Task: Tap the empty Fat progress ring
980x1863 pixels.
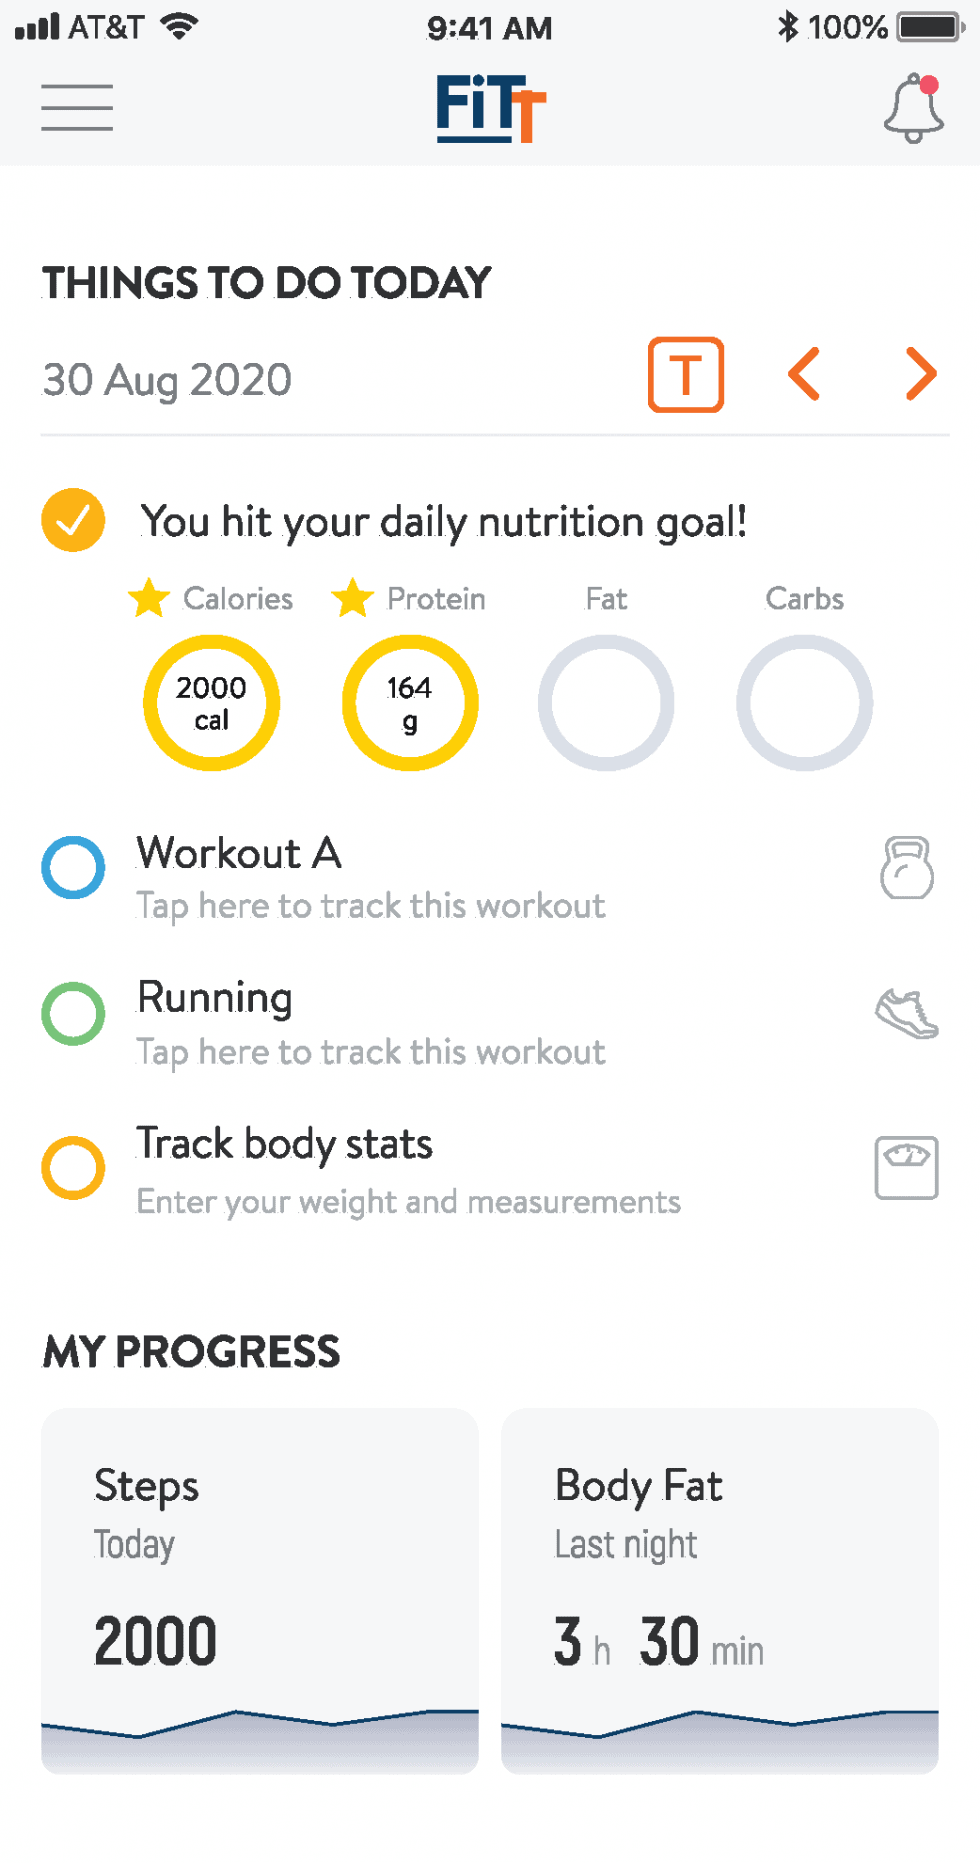Action: (606, 703)
